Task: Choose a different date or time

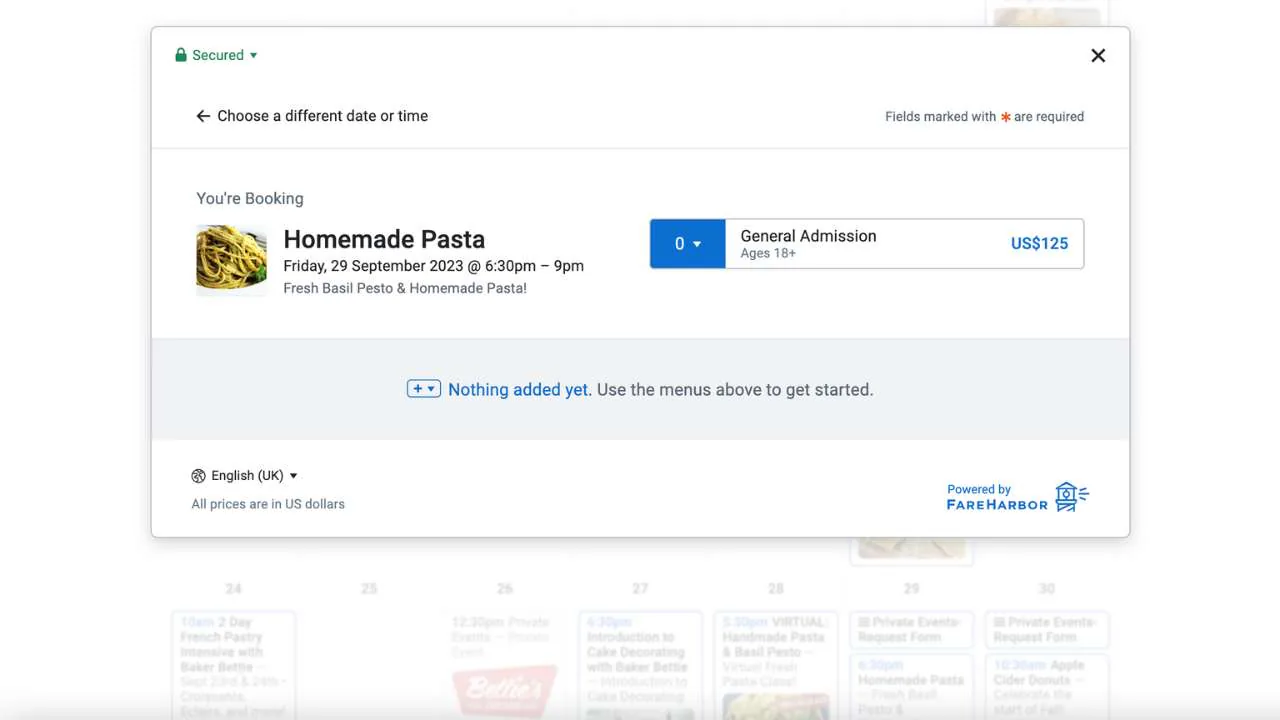Action: (312, 116)
